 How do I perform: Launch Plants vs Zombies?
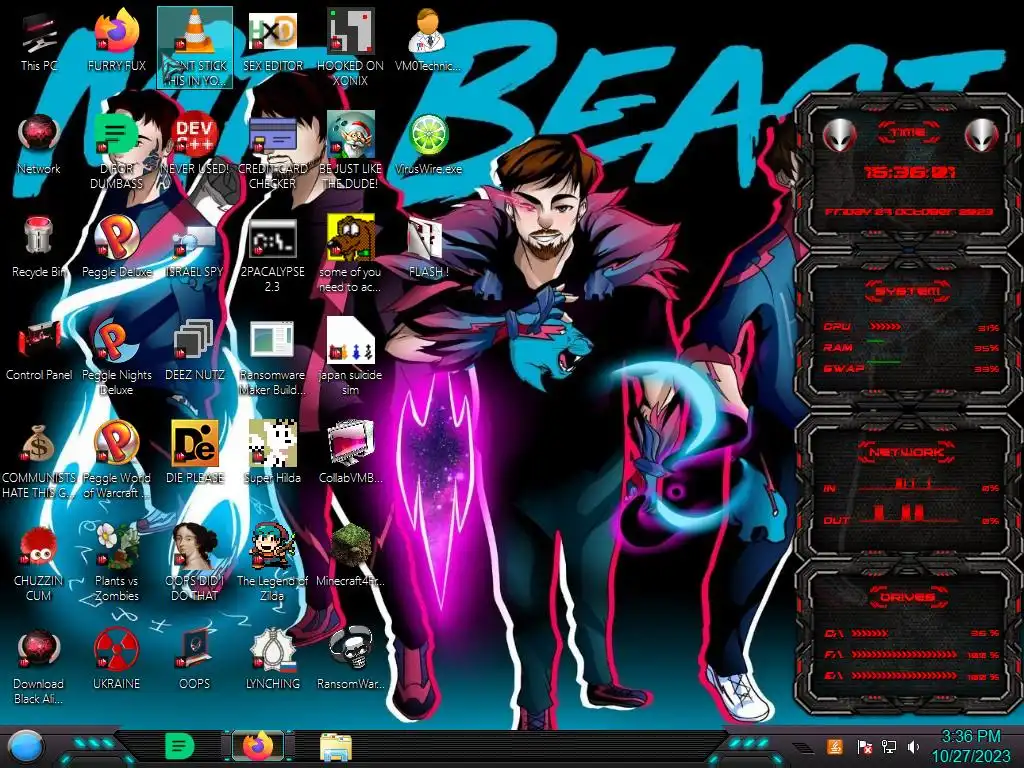tap(116, 546)
